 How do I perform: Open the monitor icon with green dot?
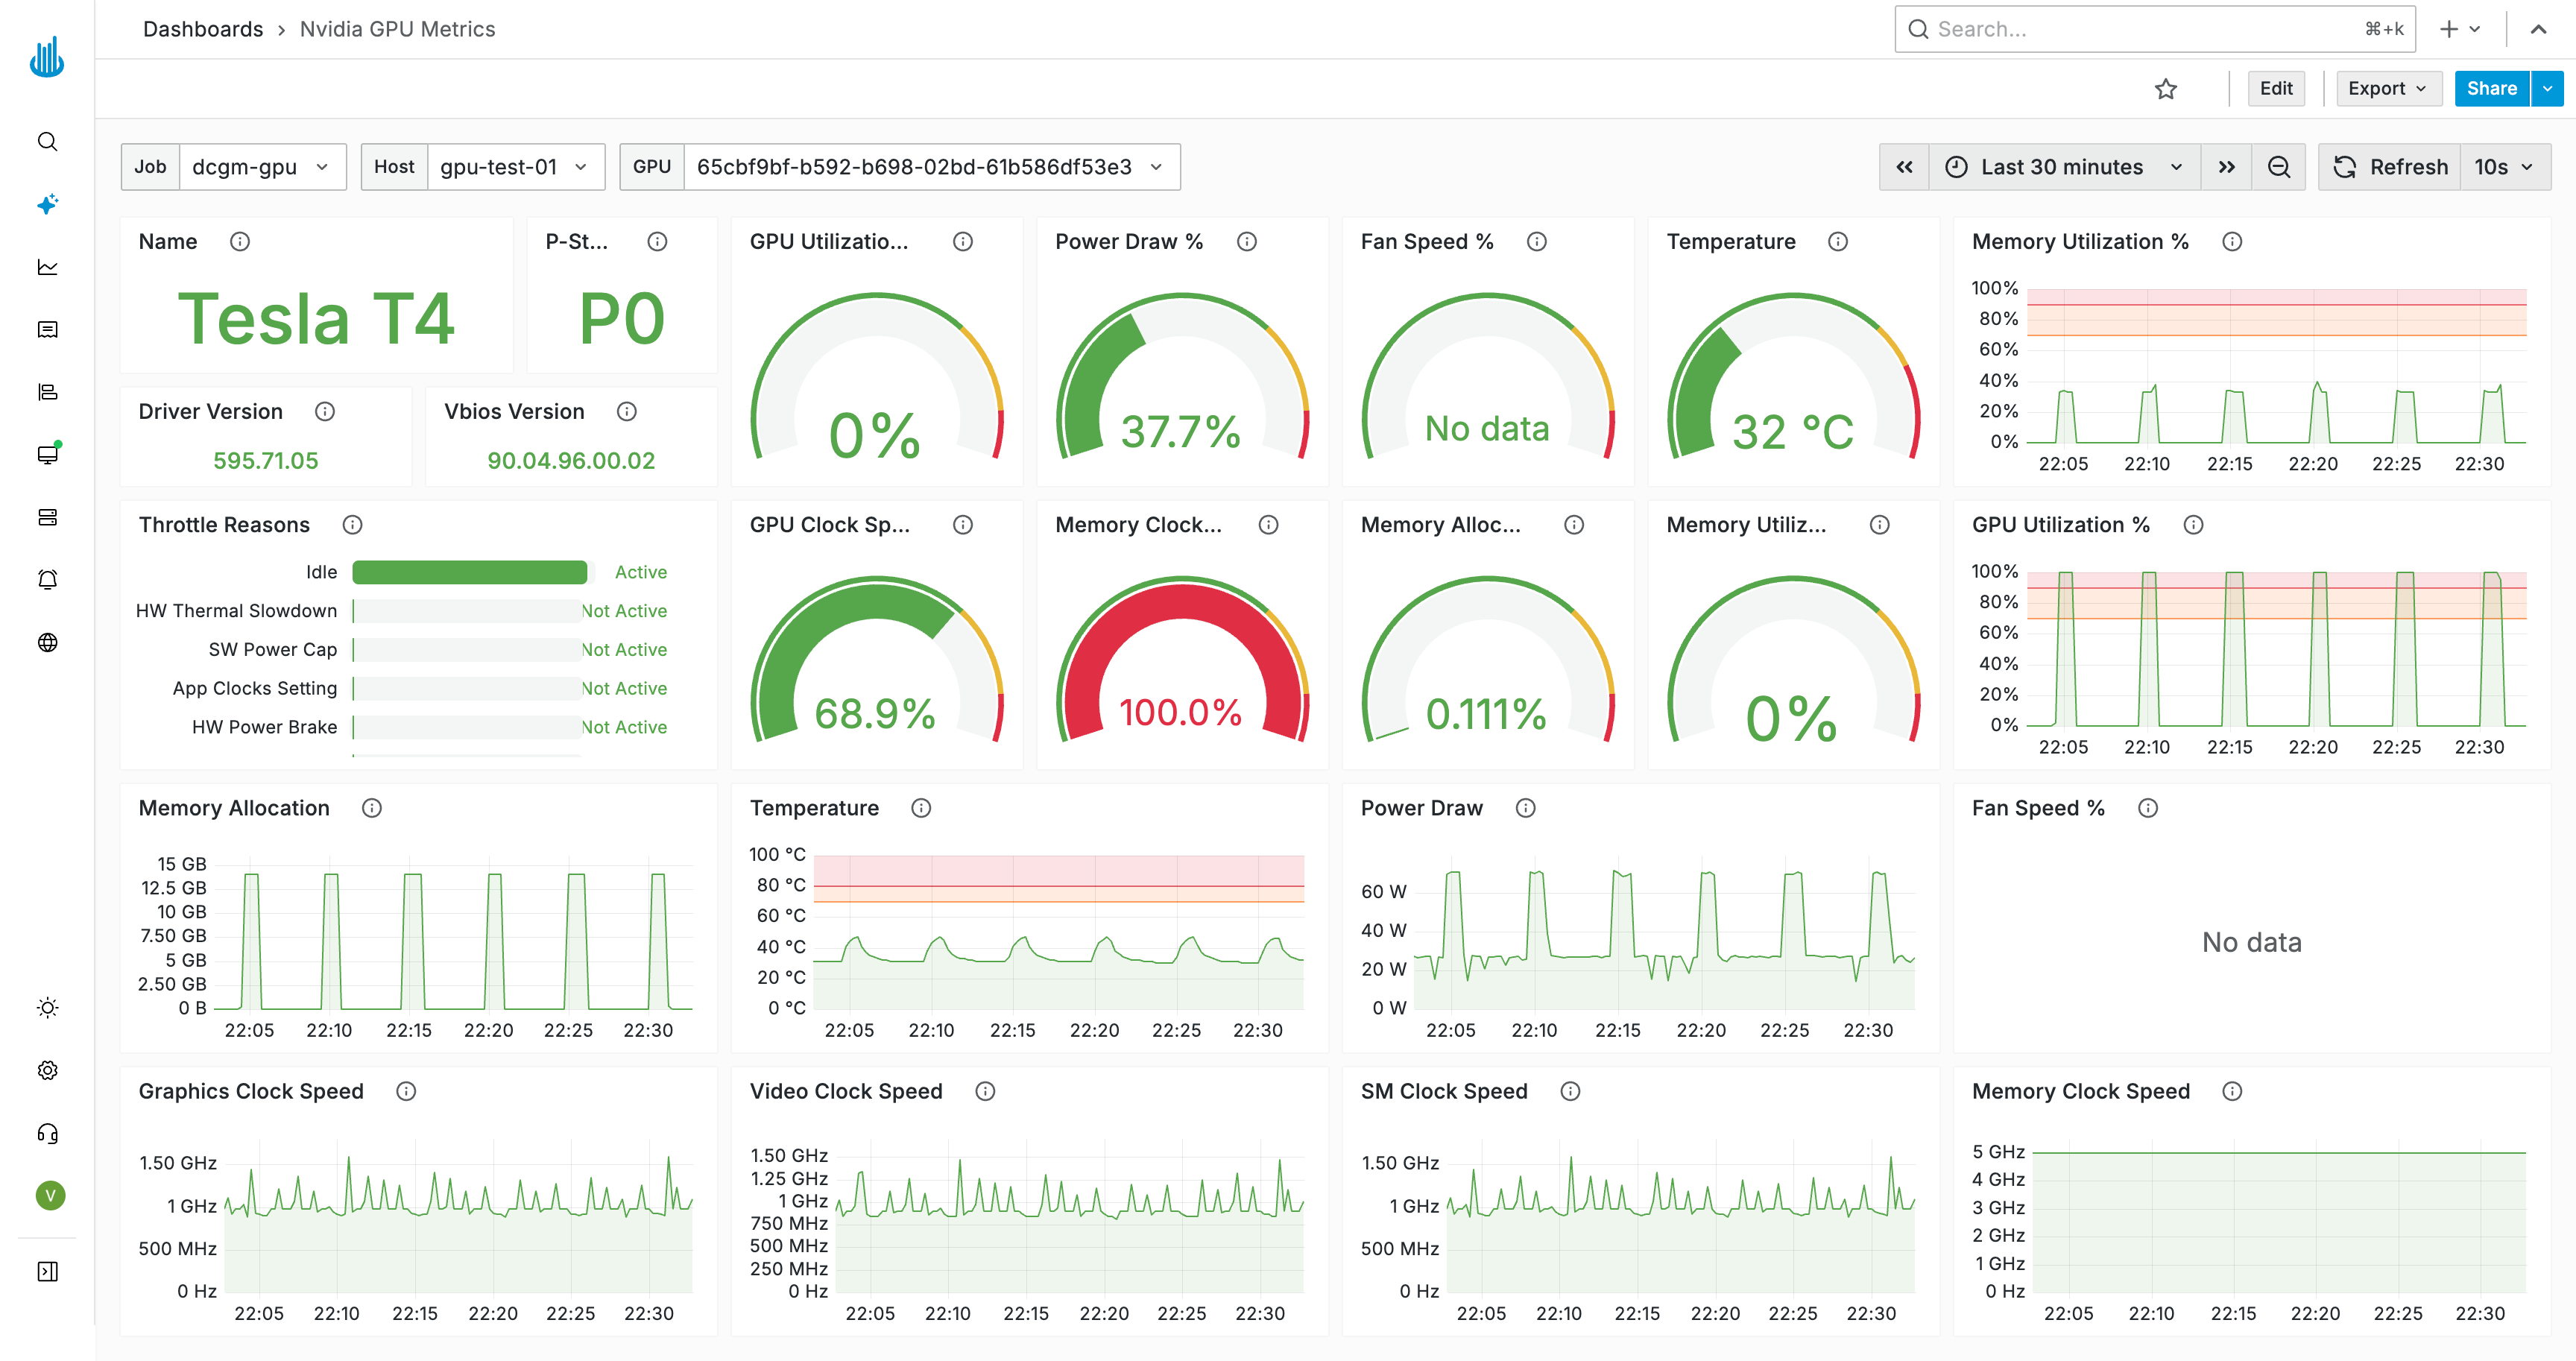47,455
